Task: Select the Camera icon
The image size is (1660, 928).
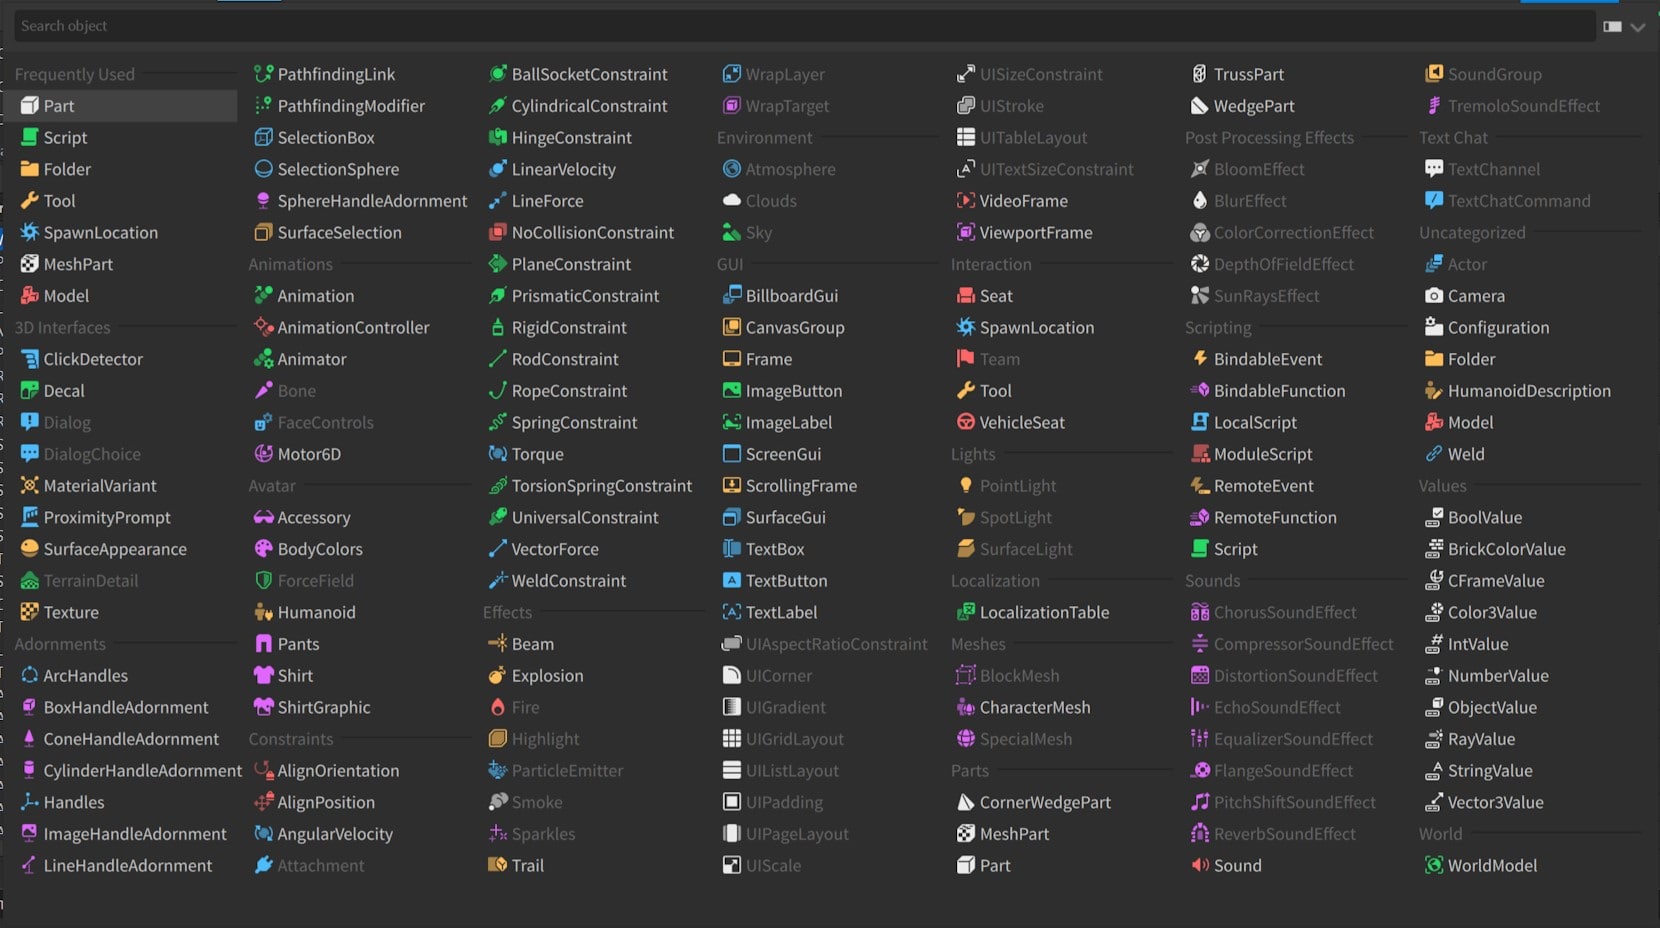Action: pos(1433,296)
